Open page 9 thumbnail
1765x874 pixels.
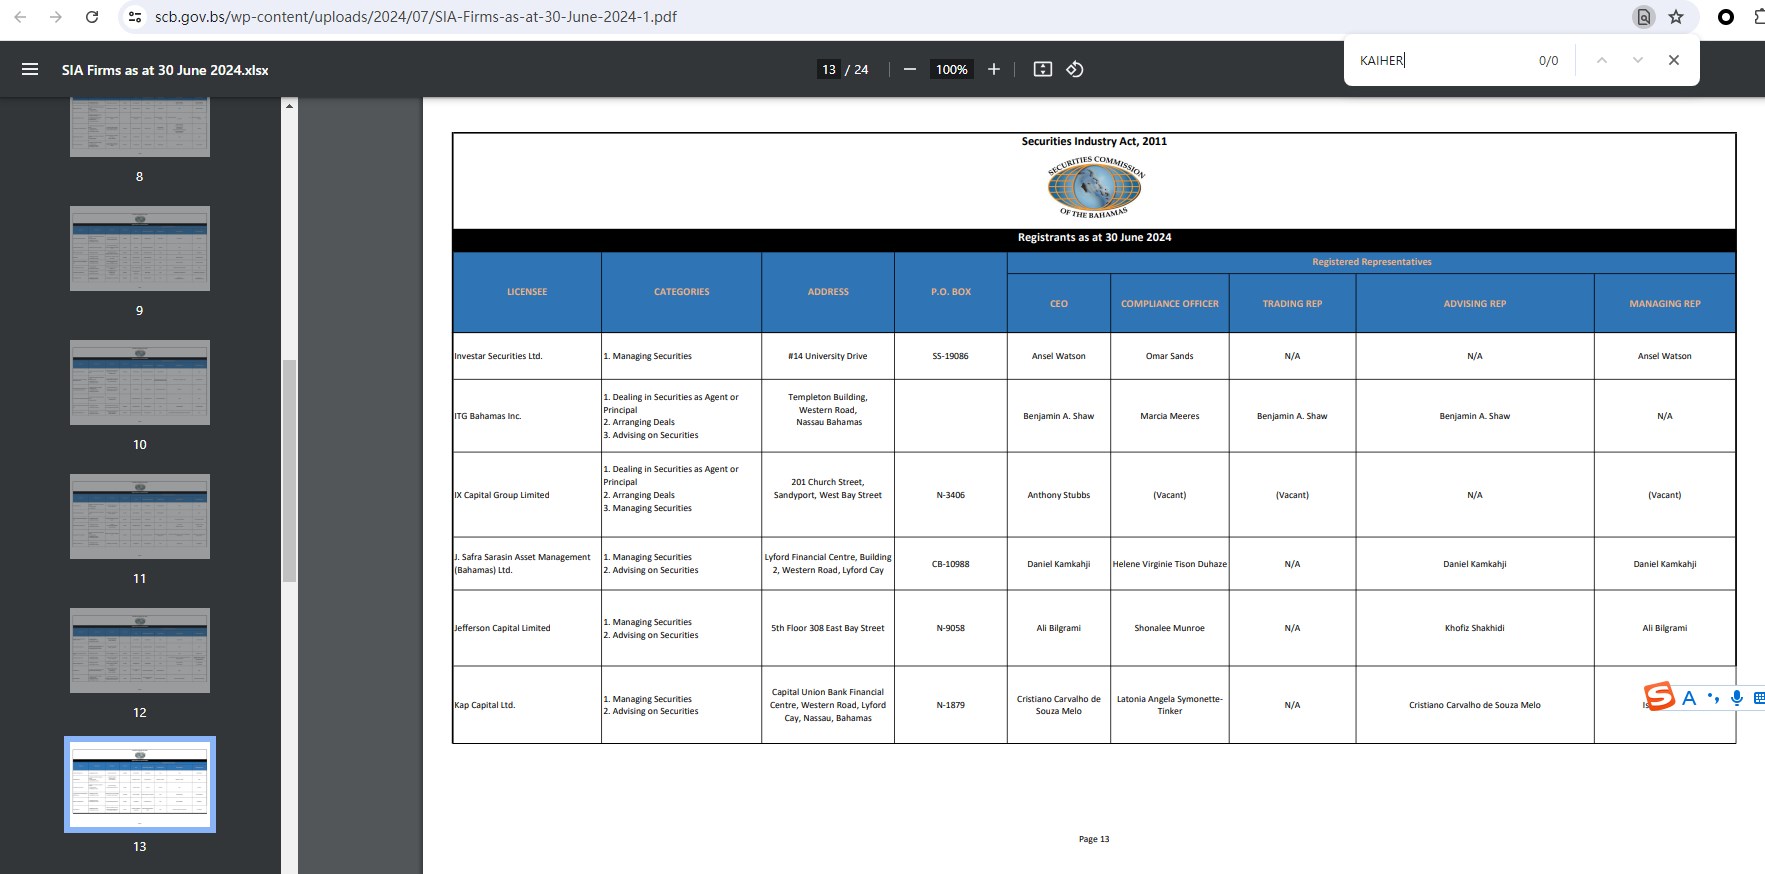tap(140, 248)
